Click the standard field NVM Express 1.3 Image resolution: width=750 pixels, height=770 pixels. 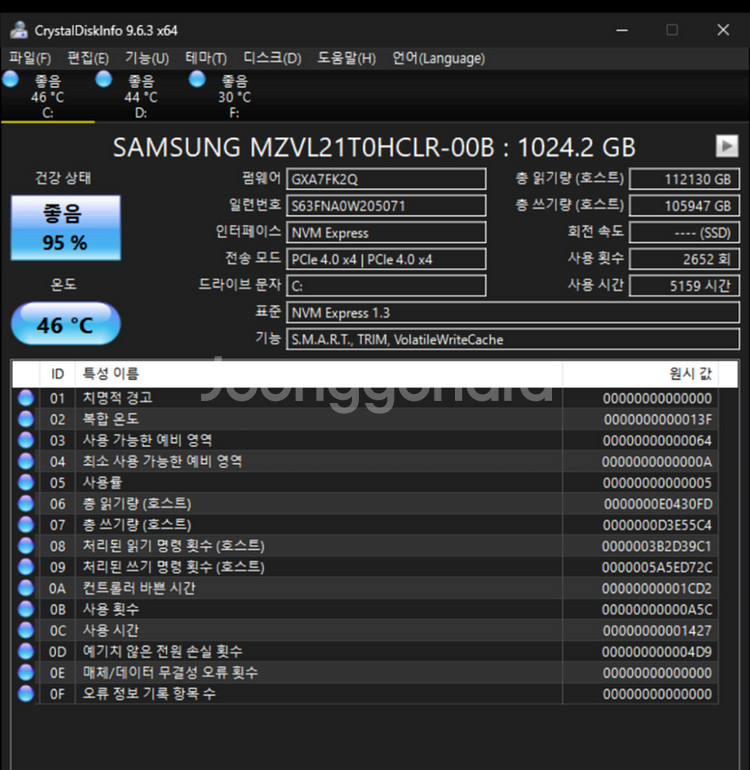(513, 312)
